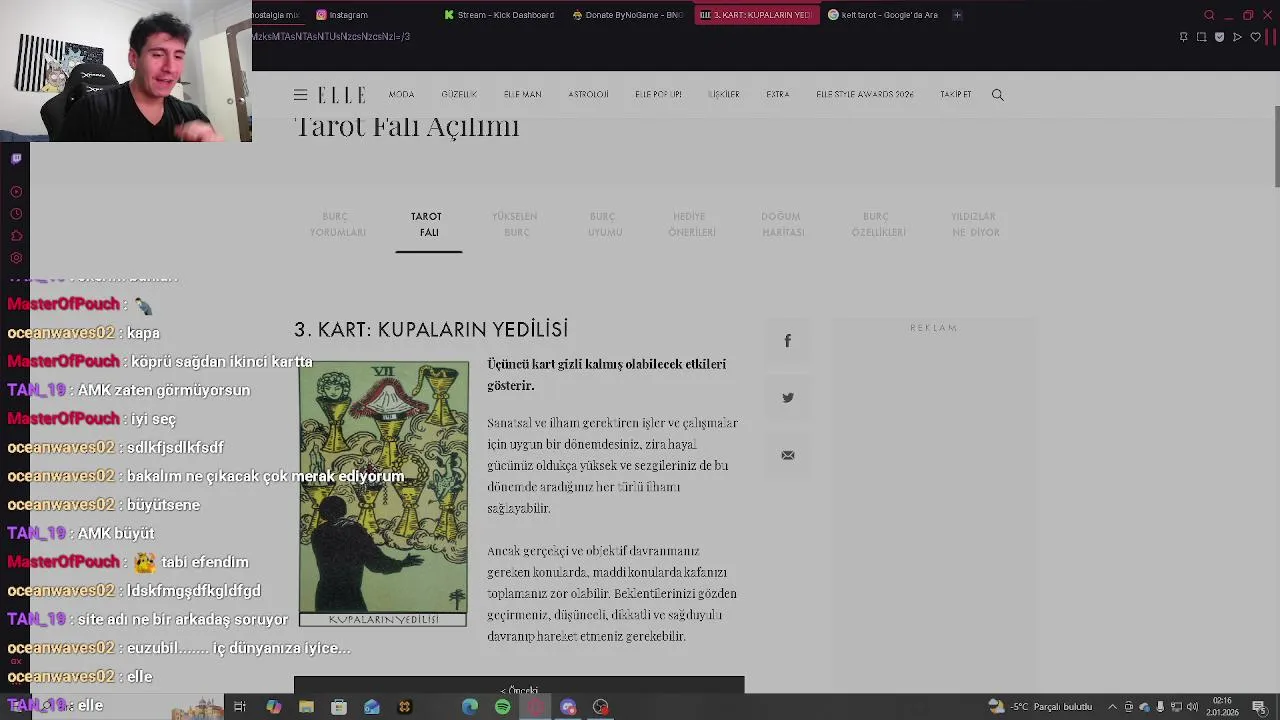Open the ELLE hamburger menu

point(300,95)
